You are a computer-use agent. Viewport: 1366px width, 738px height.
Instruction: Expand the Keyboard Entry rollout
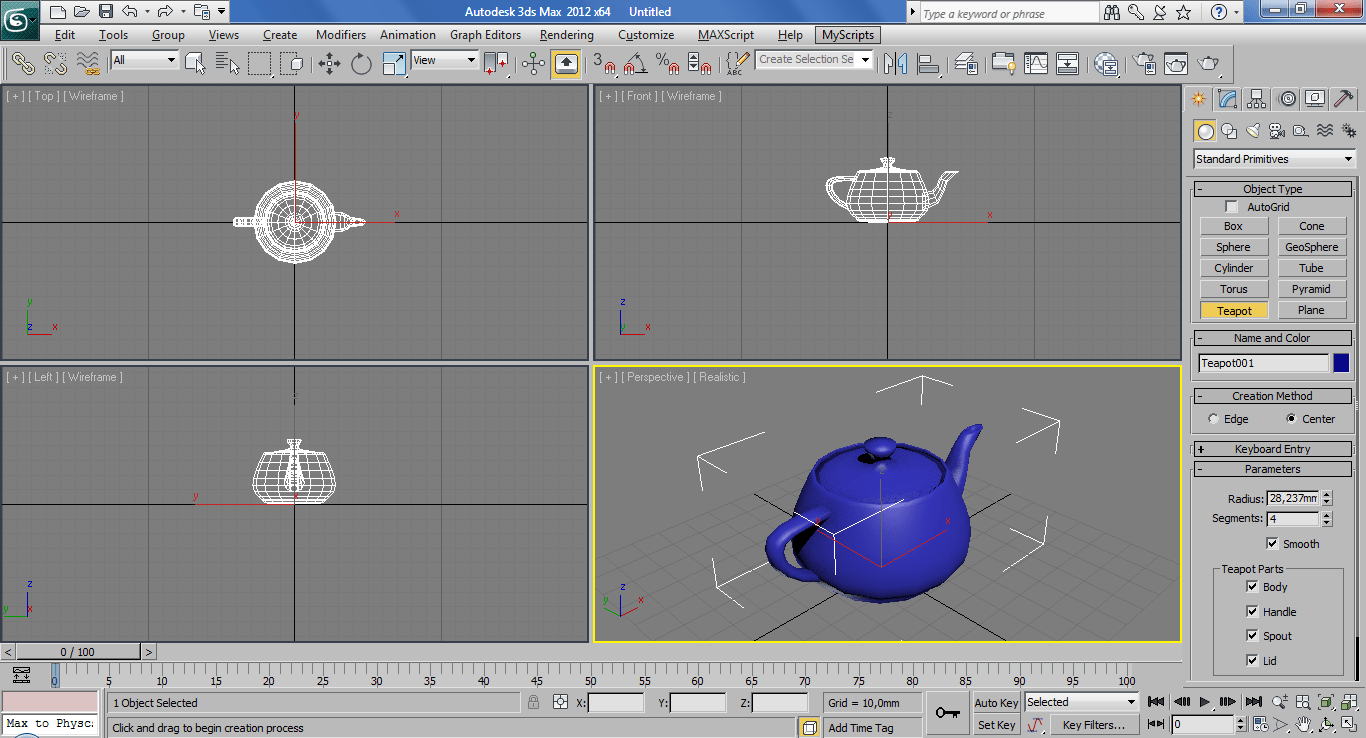click(1272, 449)
